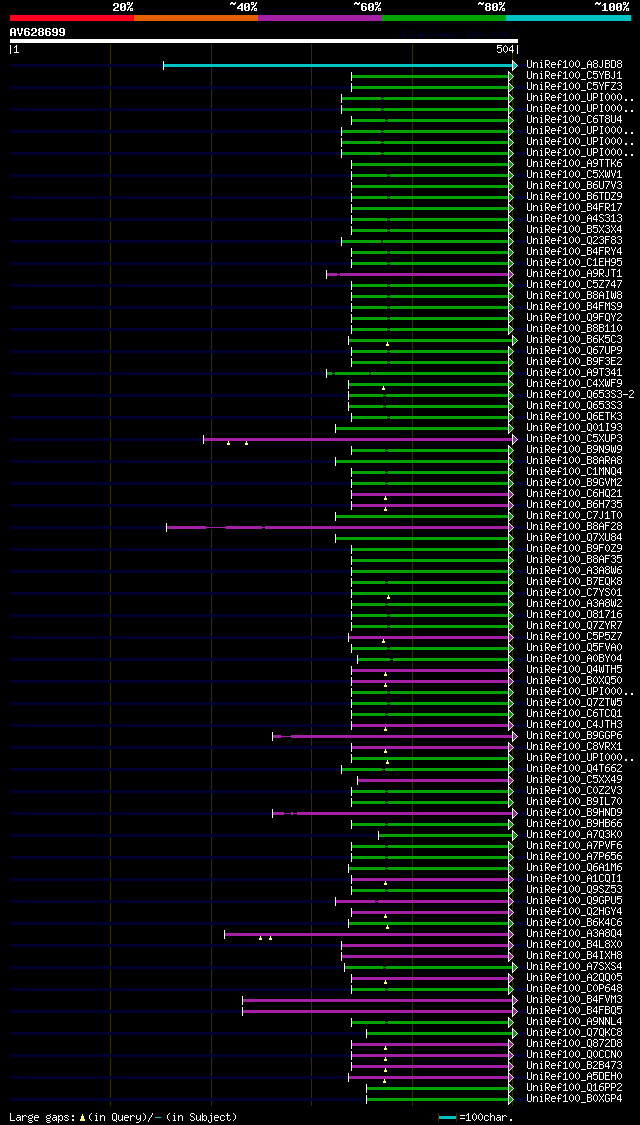640x1125 pixels.
Task: Click UniRef100_Q16PP2 label
Action: tap(574, 1088)
